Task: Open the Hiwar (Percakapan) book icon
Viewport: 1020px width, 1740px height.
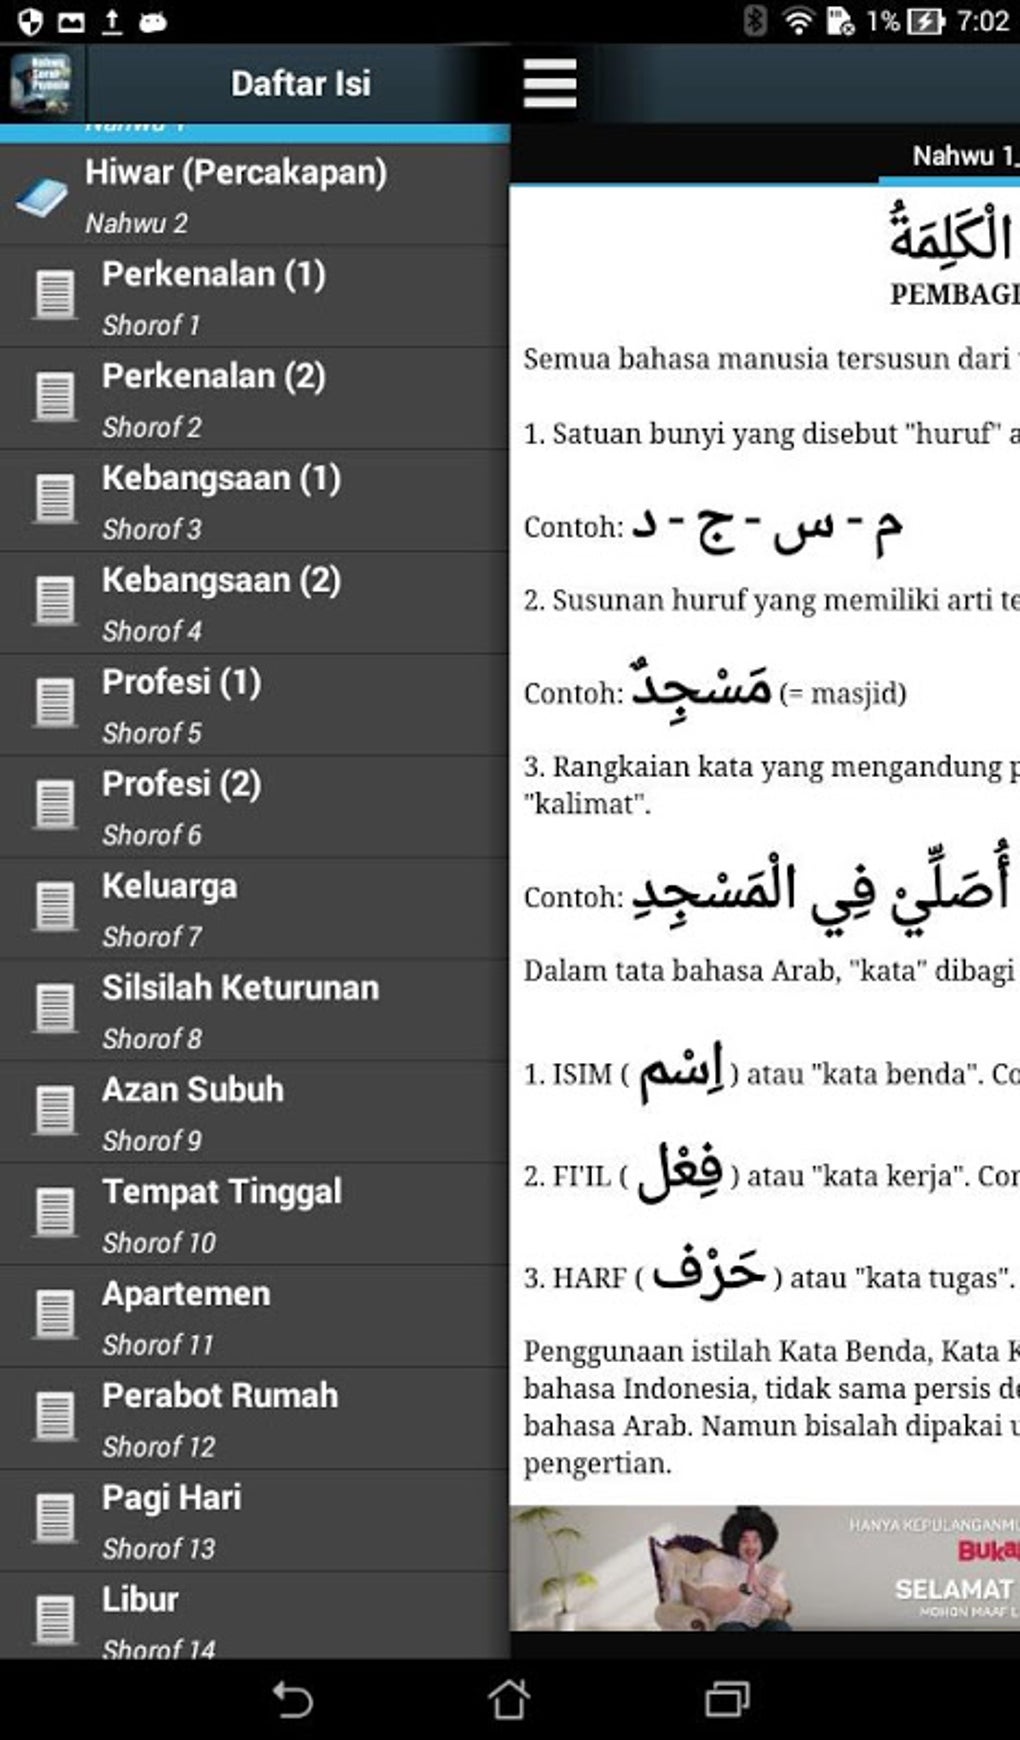Action: [x=40, y=197]
